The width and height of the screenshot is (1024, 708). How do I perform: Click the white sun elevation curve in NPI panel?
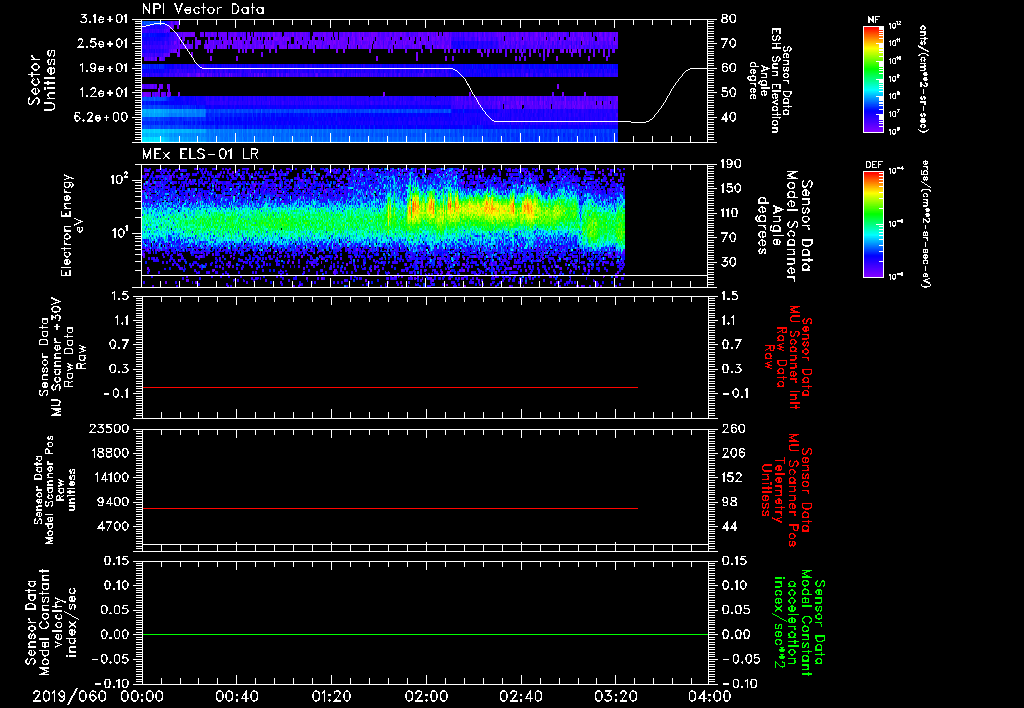pos(327,68)
